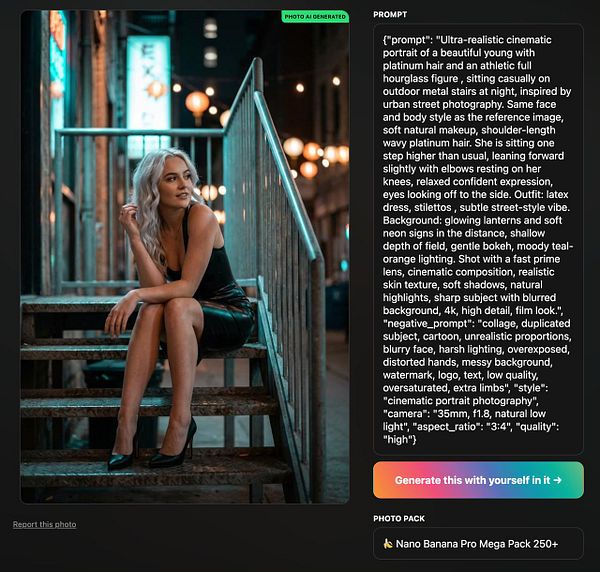Click the Report this photo link

44,524
